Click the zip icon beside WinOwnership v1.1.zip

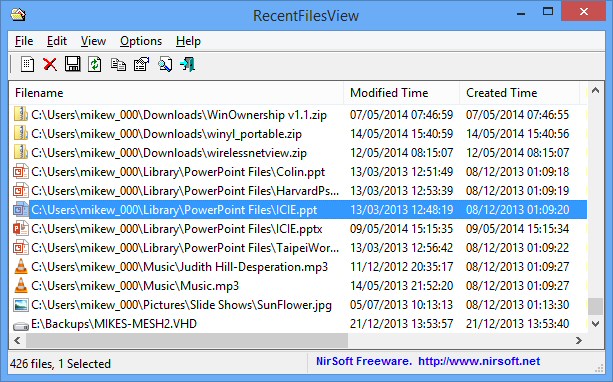(21, 114)
